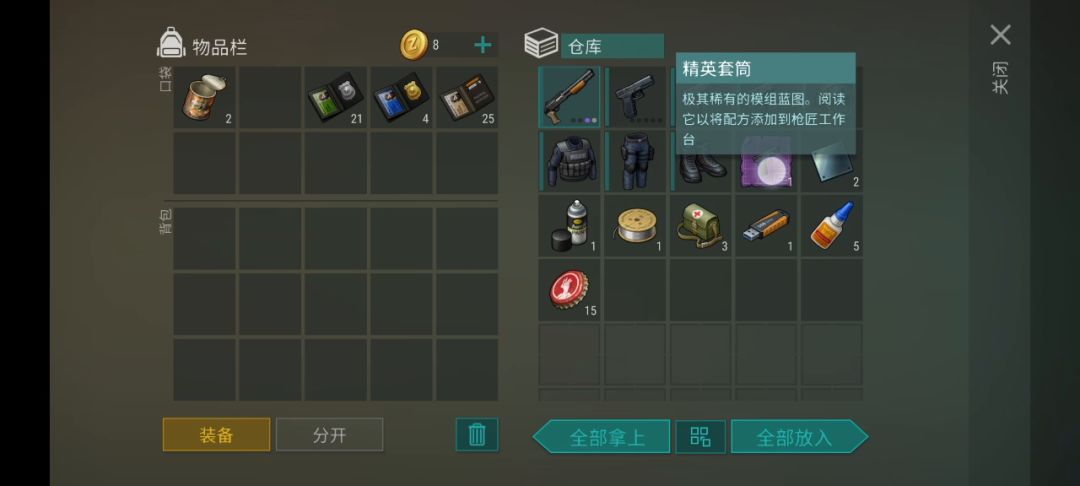Image resolution: width=1080 pixels, height=486 pixels.
Task: Delete item with the trash can button
Action: (477, 435)
